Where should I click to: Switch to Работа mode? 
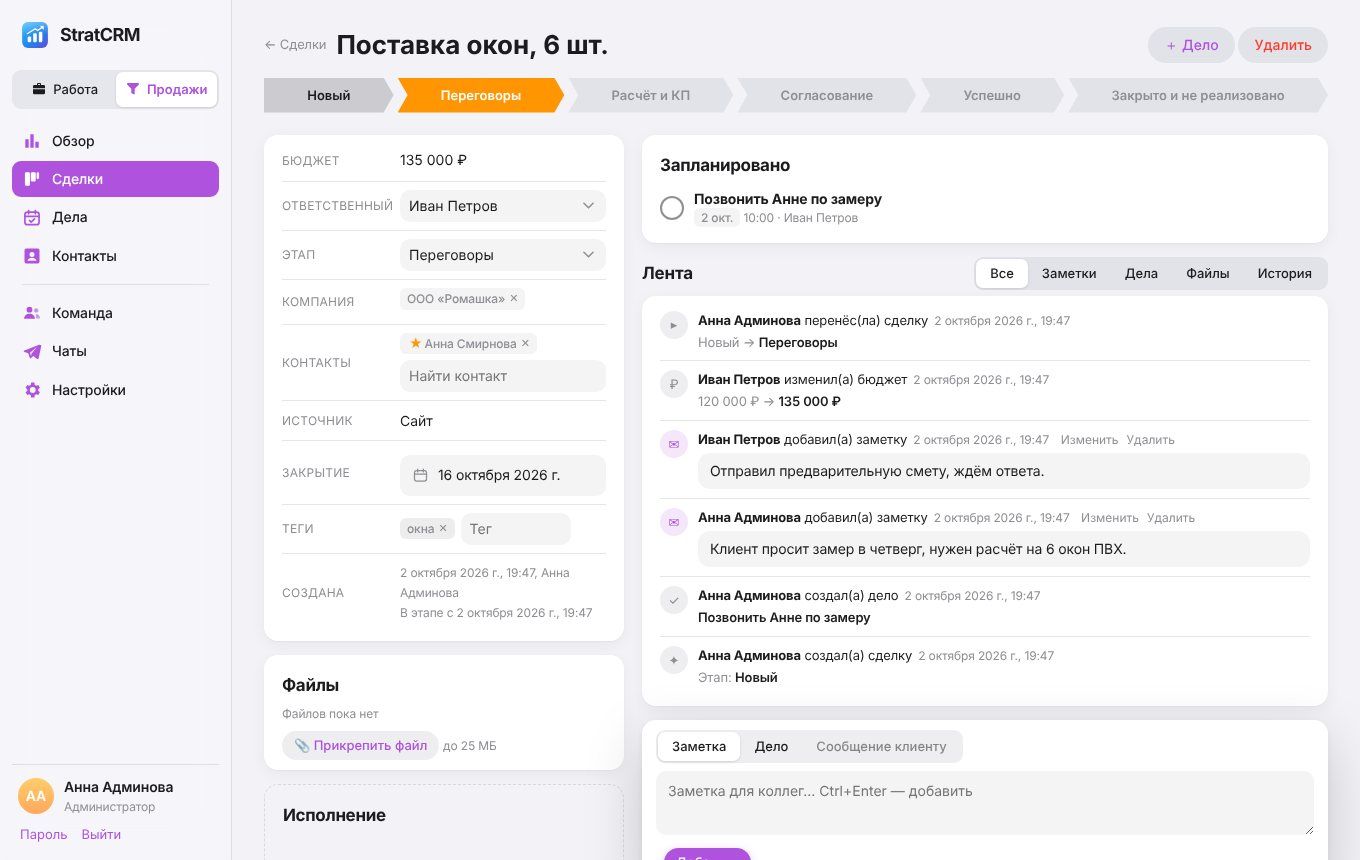[65, 89]
